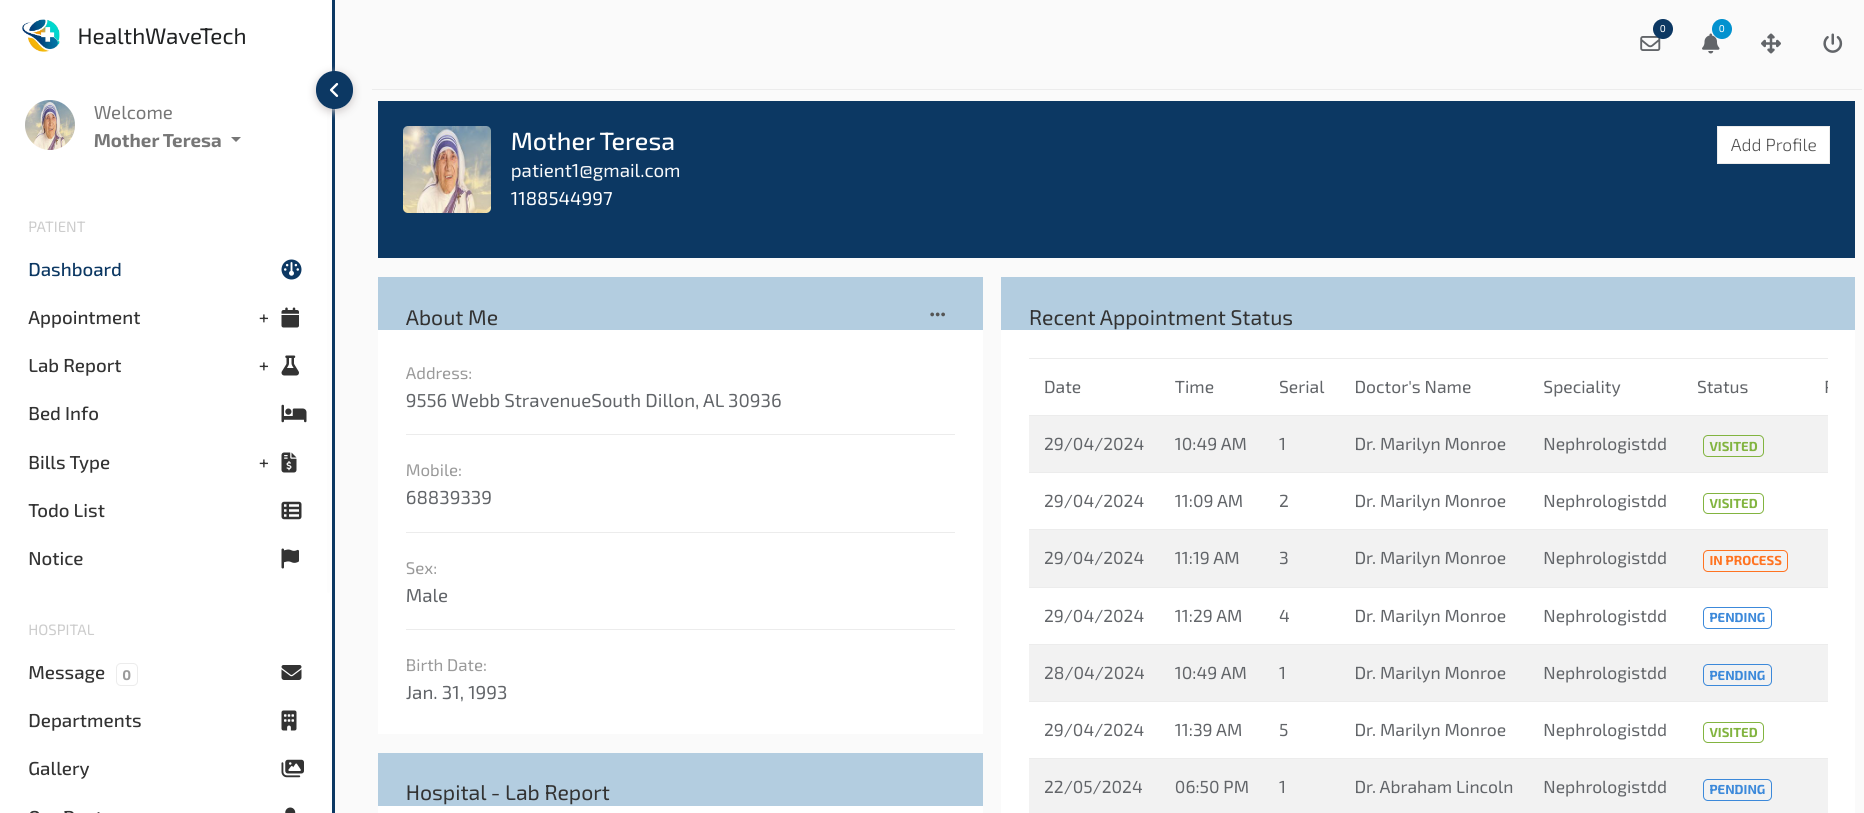The height and width of the screenshot is (813, 1864).
Task: Open the notification bell icon
Action: (x=1711, y=43)
